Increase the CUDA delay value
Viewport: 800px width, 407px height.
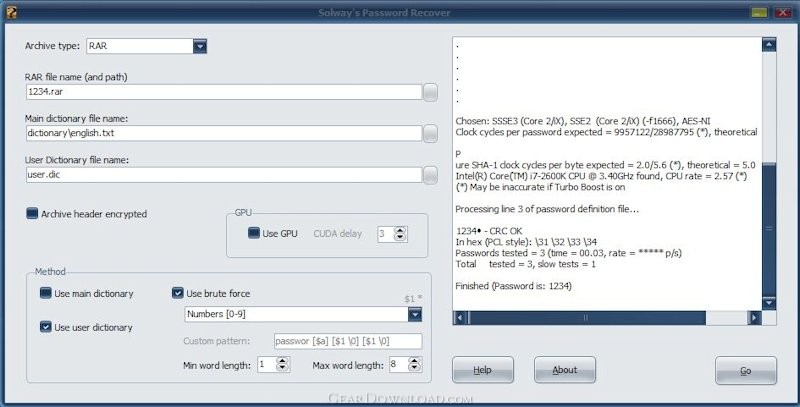tap(401, 231)
